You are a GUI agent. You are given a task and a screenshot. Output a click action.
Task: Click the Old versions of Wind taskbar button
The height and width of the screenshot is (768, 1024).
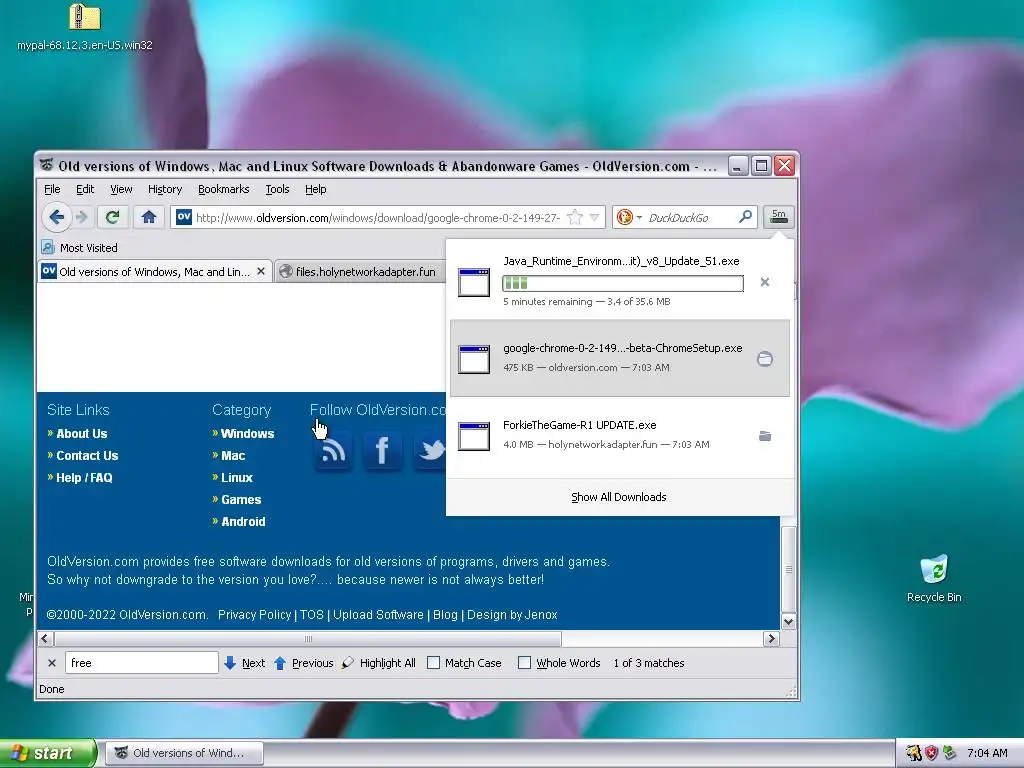pos(184,753)
